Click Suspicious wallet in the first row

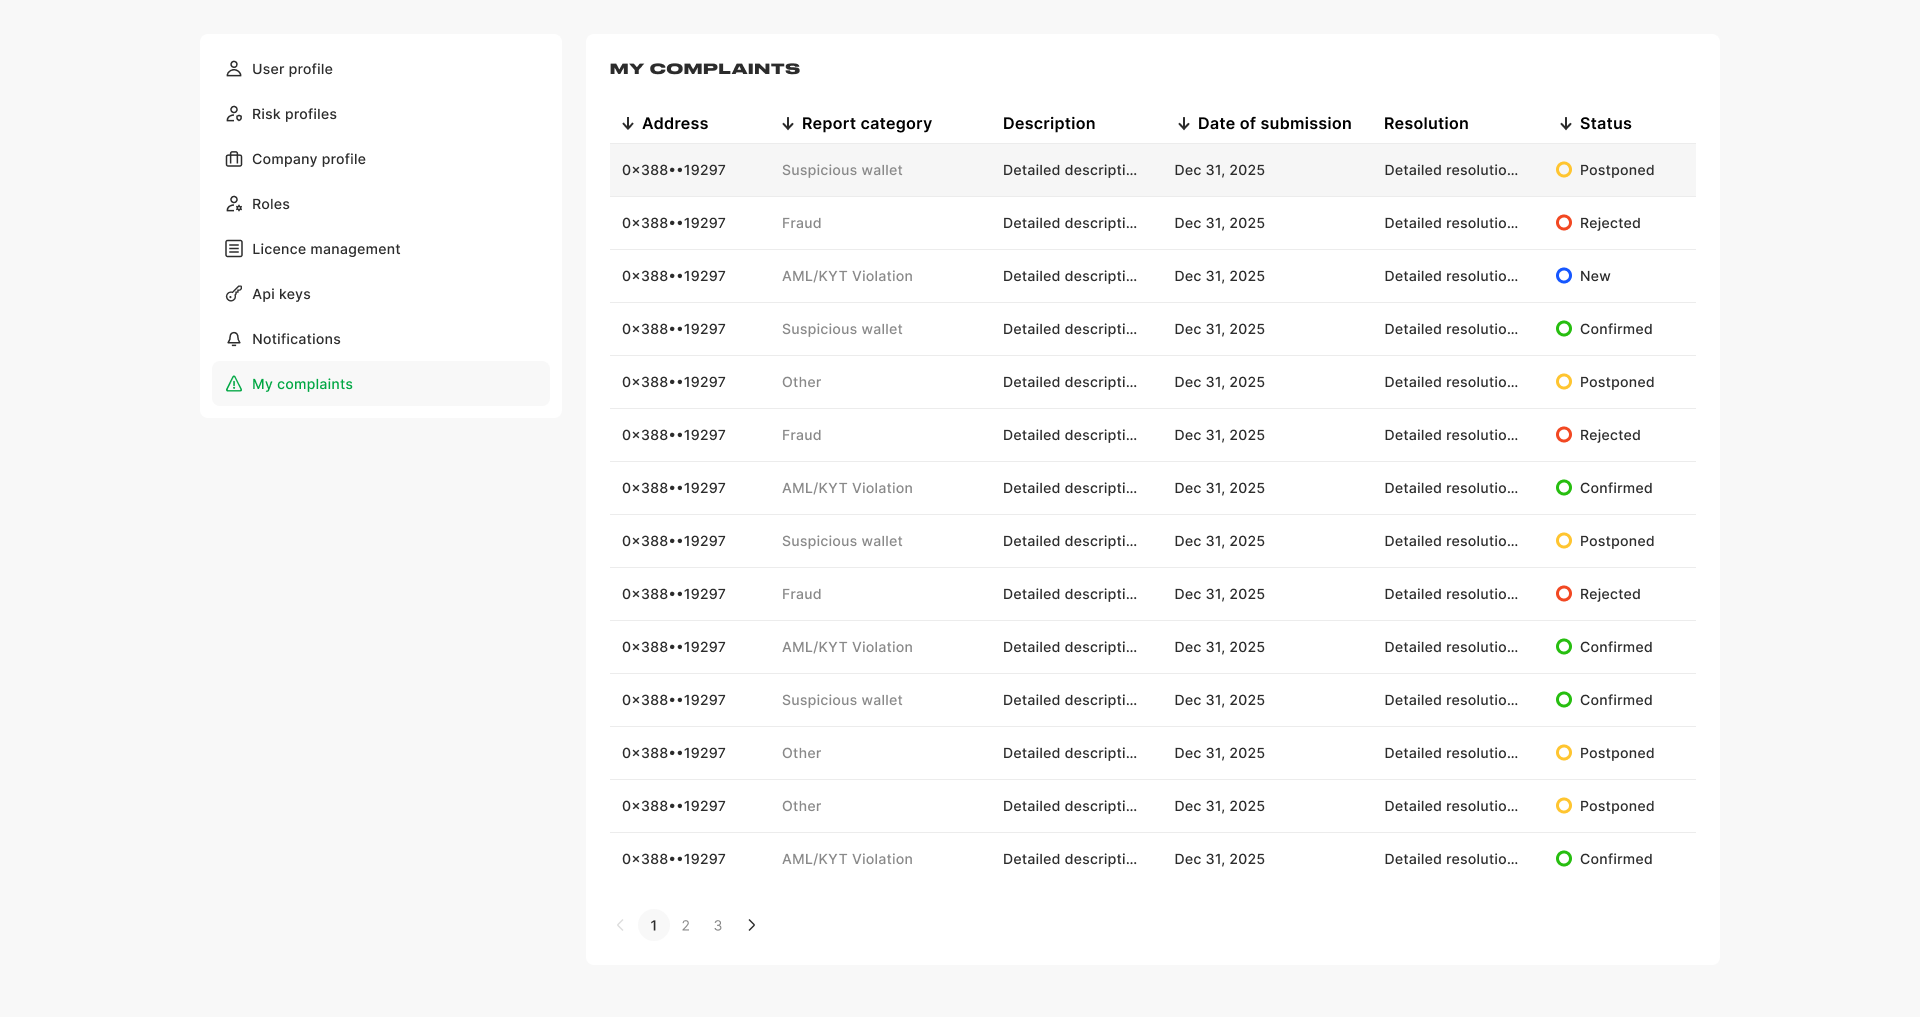842,170
